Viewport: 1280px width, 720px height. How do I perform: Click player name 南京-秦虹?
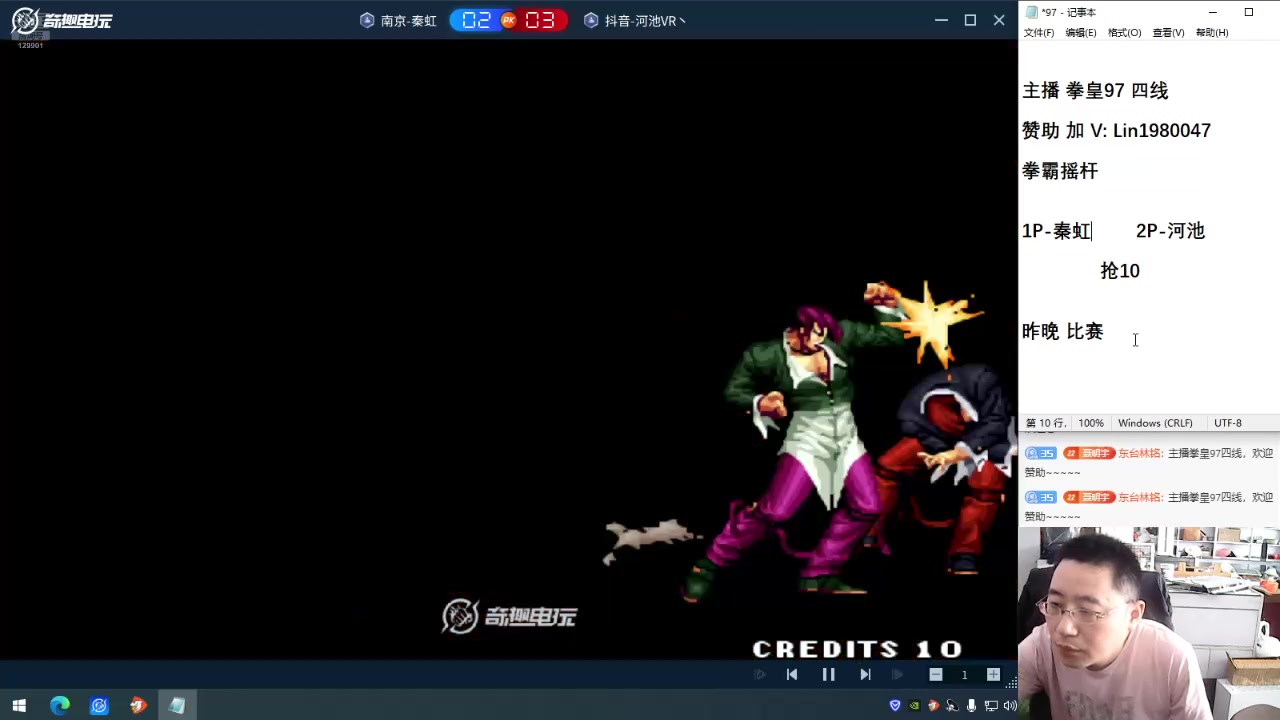[409, 20]
